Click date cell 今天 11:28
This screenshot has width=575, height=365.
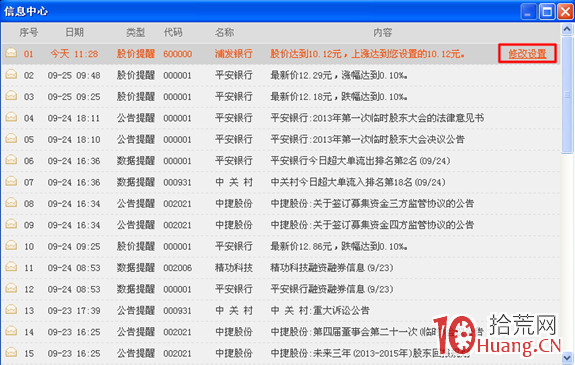pos(74,54)
